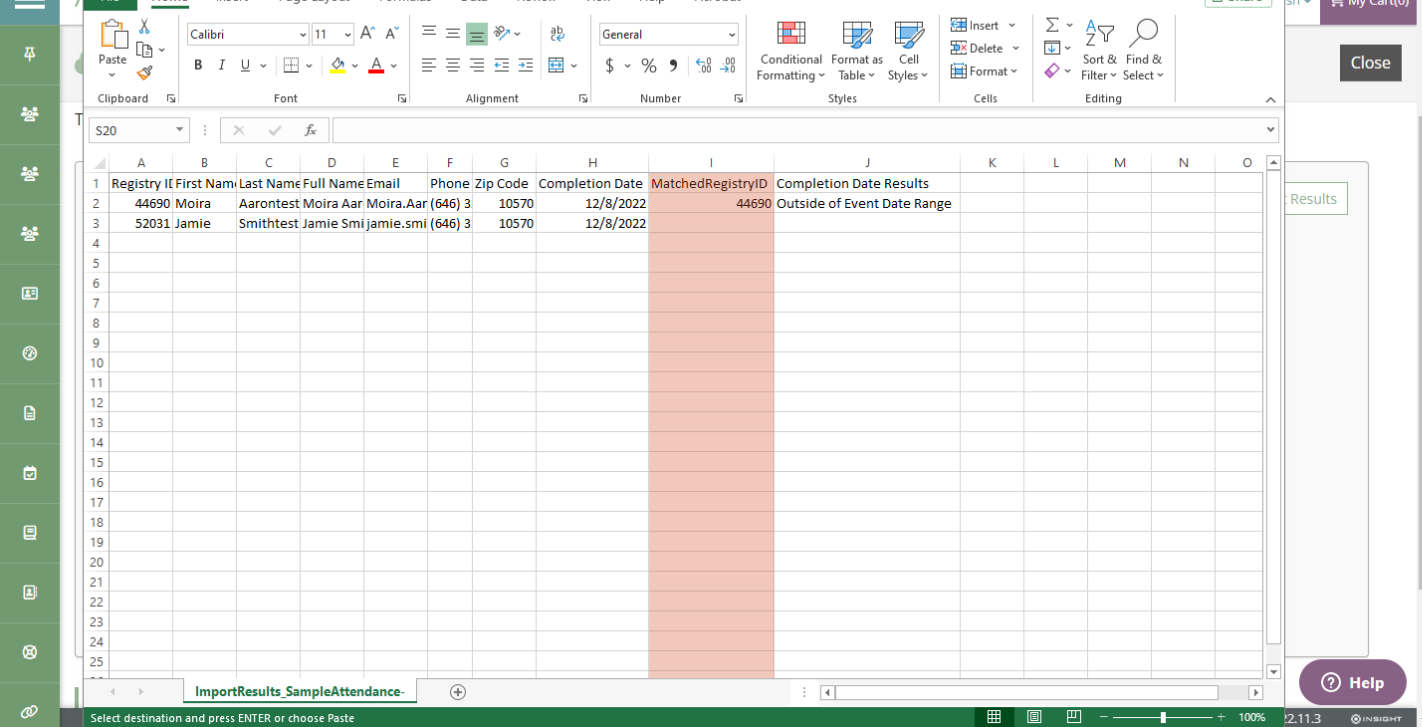Expand the Name Box dropdown arrow
Screen dimensions: 1422x727
(179, 130)
